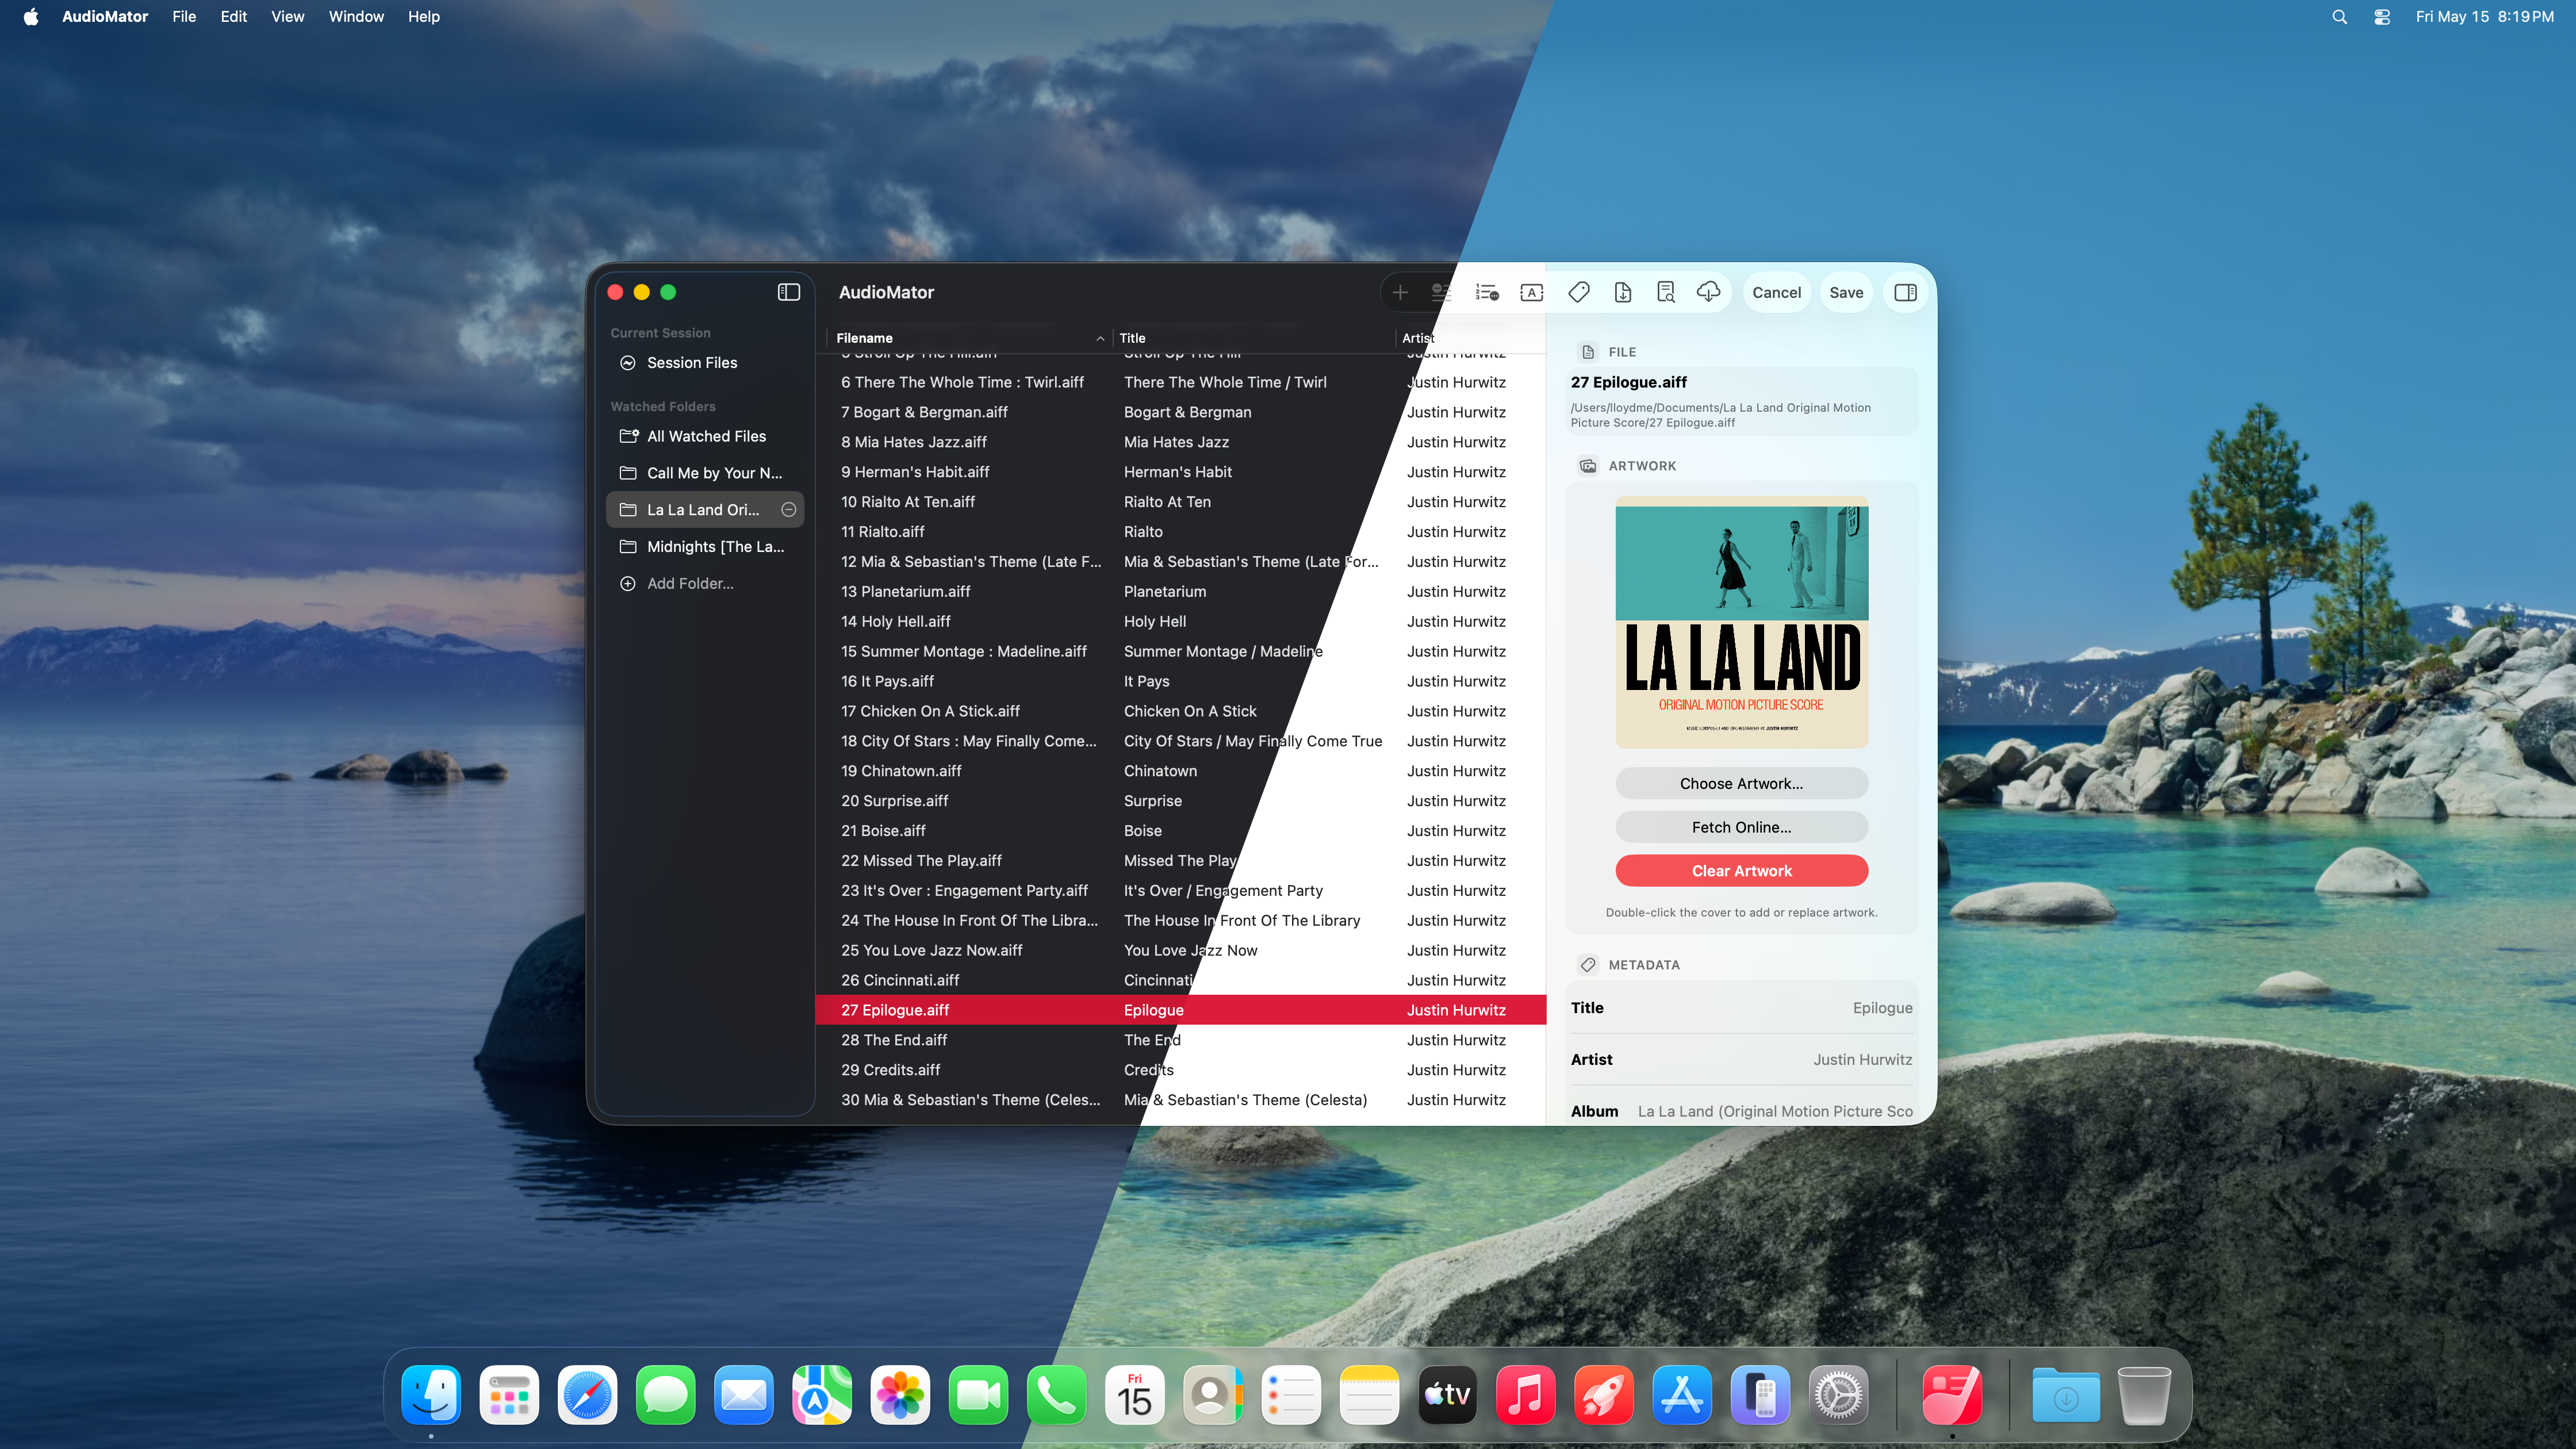Viewport: 2576px width, 1449px height.
Task: Click title cell Herman's Habit
Action: 1177,472
